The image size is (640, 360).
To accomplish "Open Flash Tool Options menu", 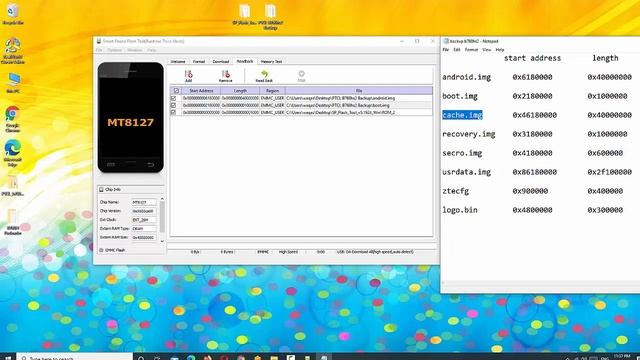I will coord(115,50).
